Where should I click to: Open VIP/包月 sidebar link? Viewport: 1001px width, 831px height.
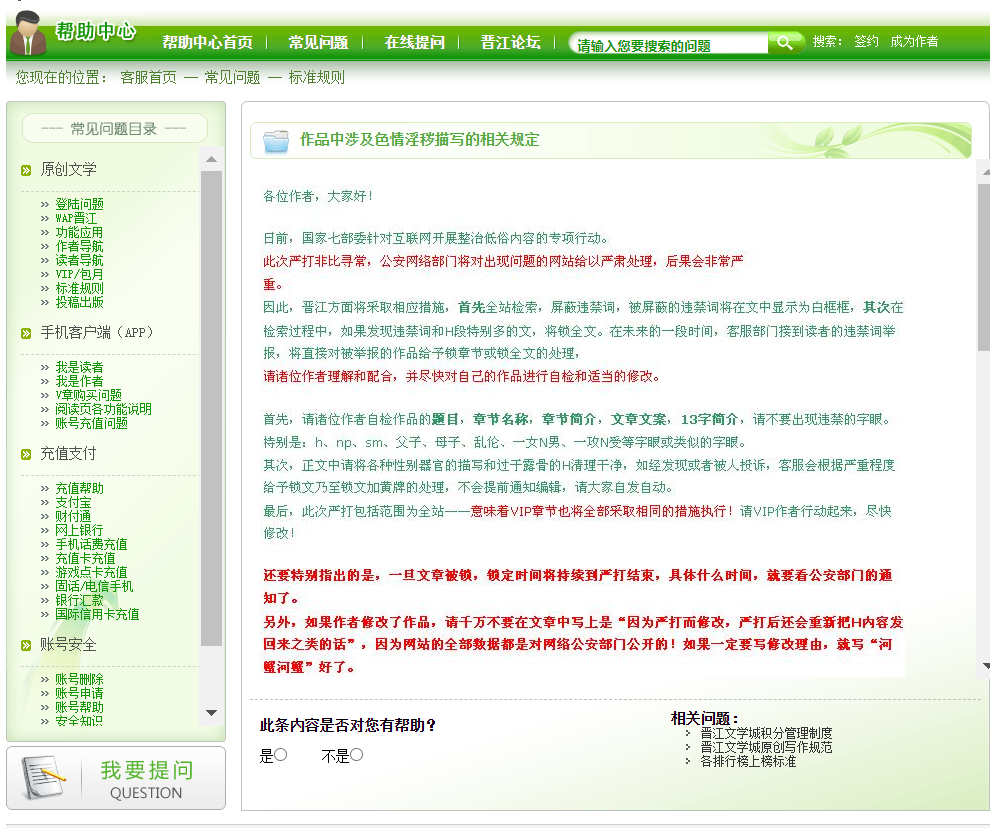[79, 274]
